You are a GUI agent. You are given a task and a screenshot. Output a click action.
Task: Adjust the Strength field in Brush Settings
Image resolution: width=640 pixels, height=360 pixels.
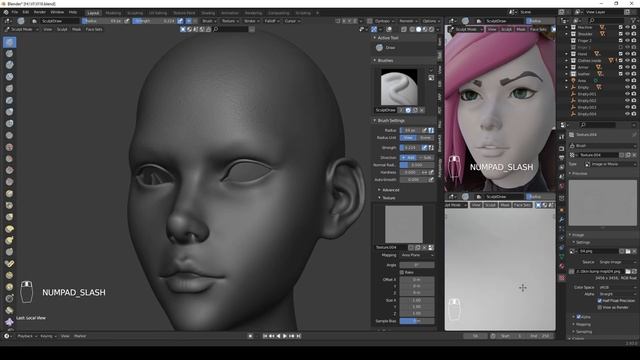pyautogui.click(x=410, y=147)
